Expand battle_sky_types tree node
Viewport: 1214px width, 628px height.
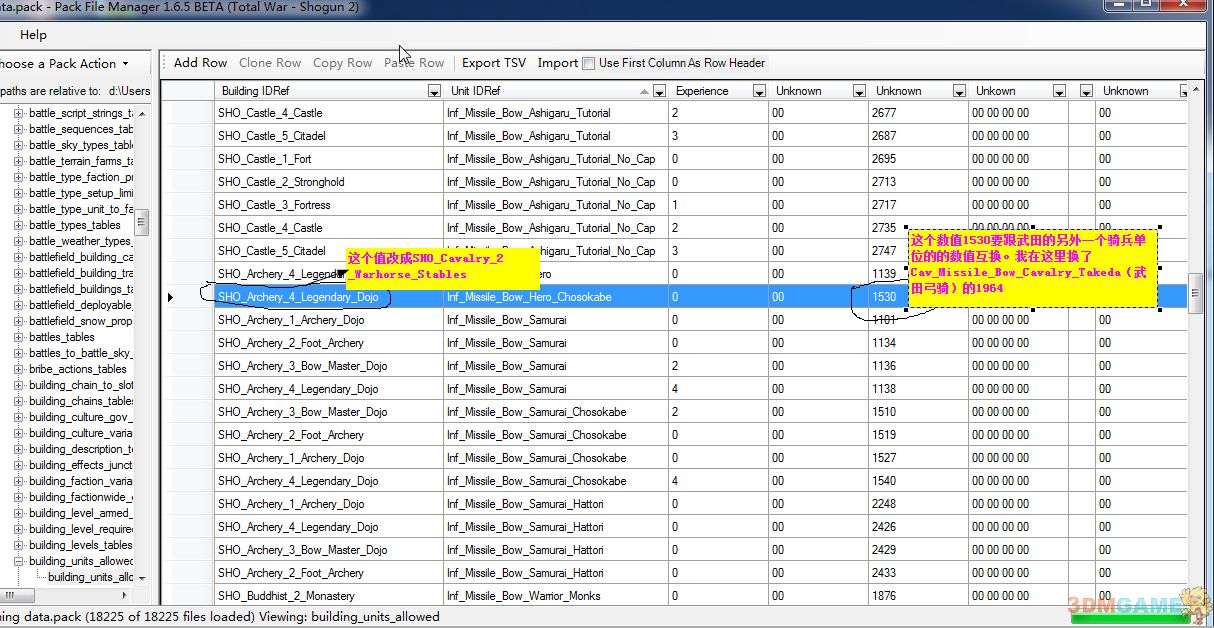(19, 145)
